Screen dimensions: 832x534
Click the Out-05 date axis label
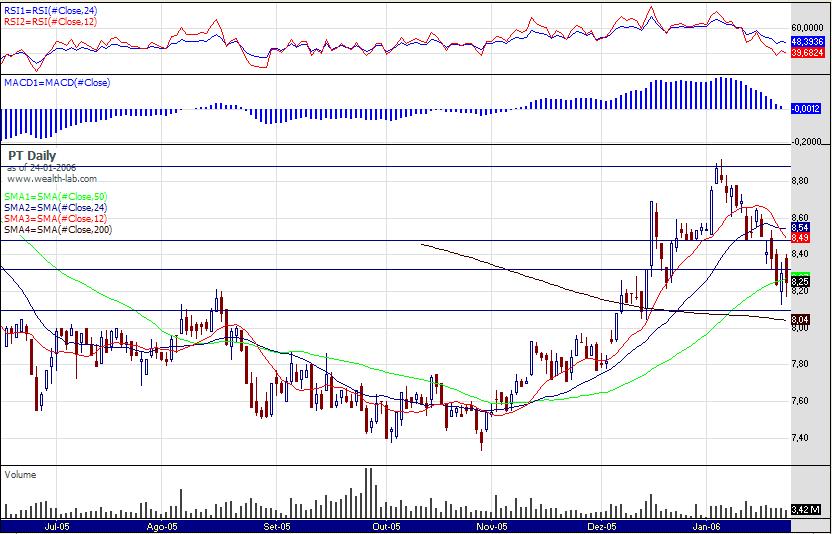(x=387, y=527)
